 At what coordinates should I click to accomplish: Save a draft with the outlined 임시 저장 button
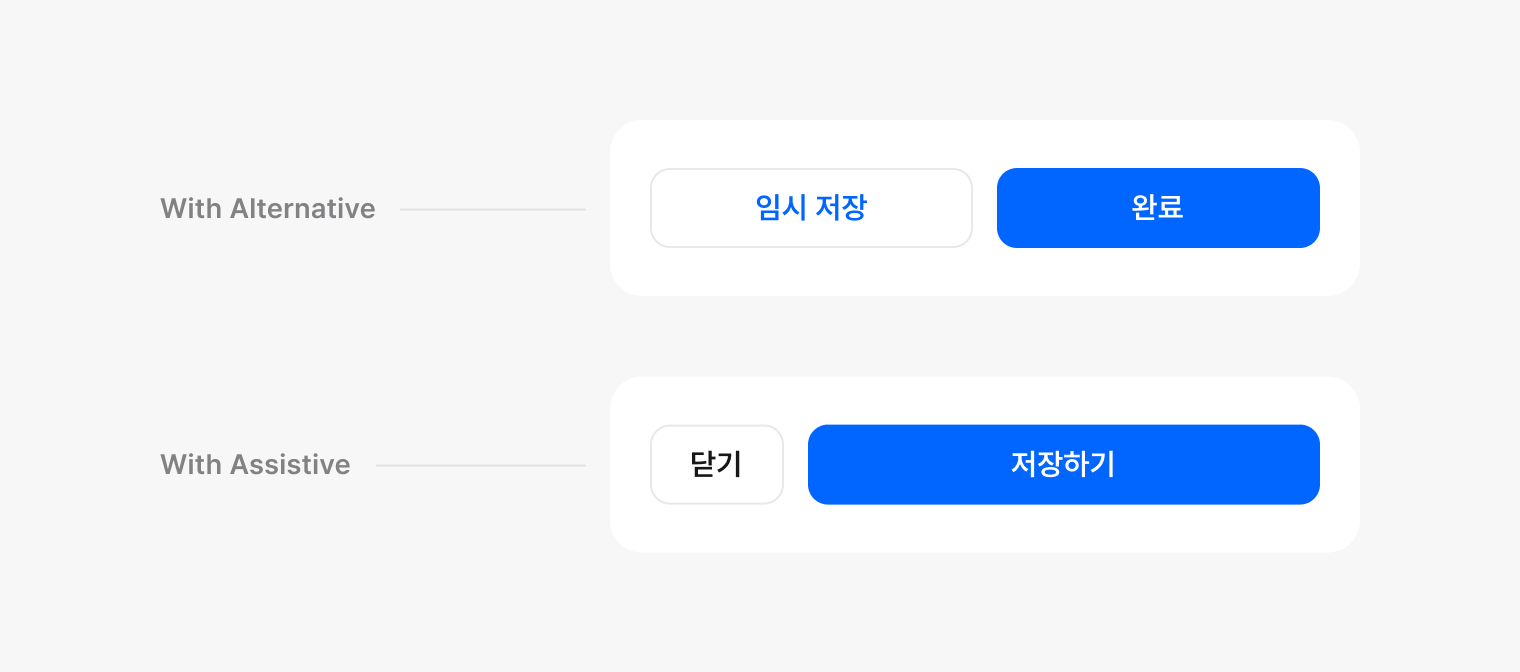(811, 208)
